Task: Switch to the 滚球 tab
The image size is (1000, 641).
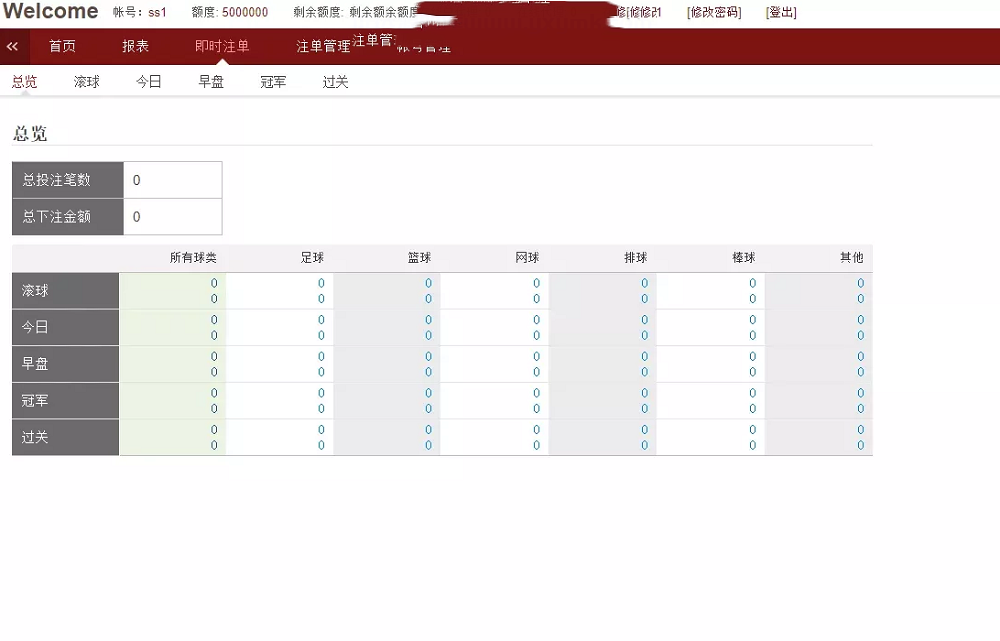Action: [87, 82]
